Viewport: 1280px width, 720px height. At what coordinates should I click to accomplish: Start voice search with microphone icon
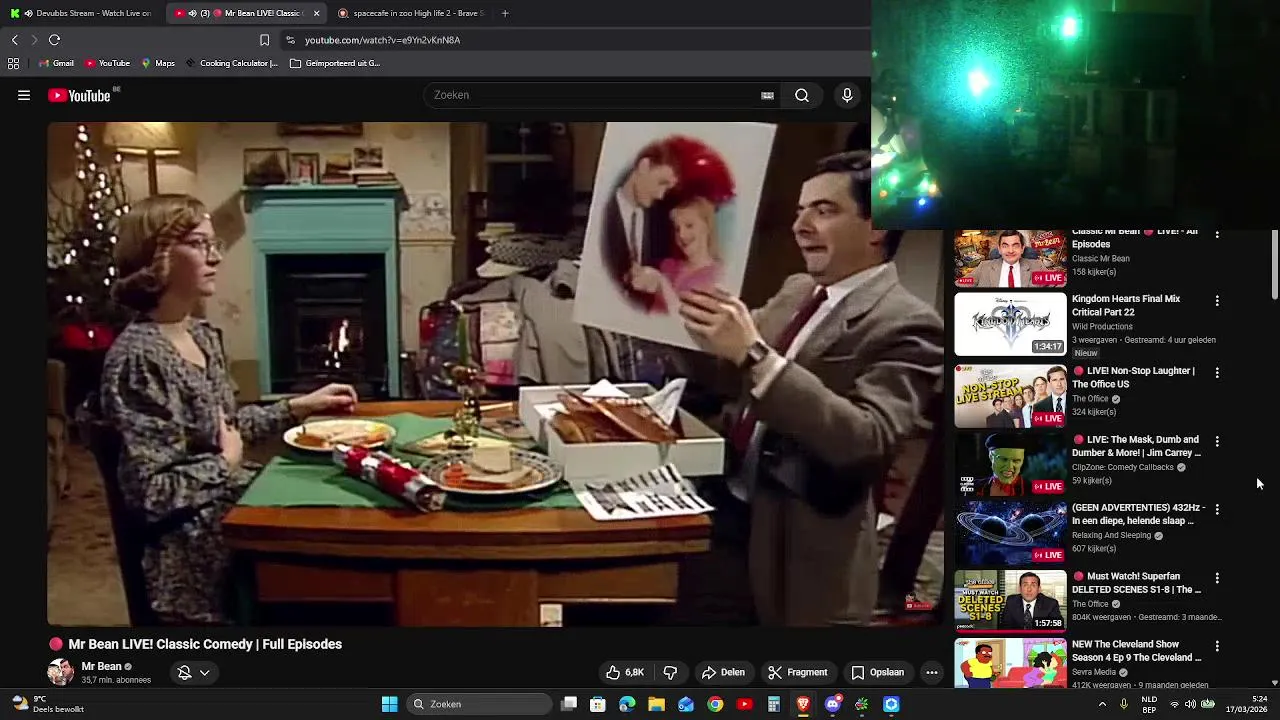[847, 95]
